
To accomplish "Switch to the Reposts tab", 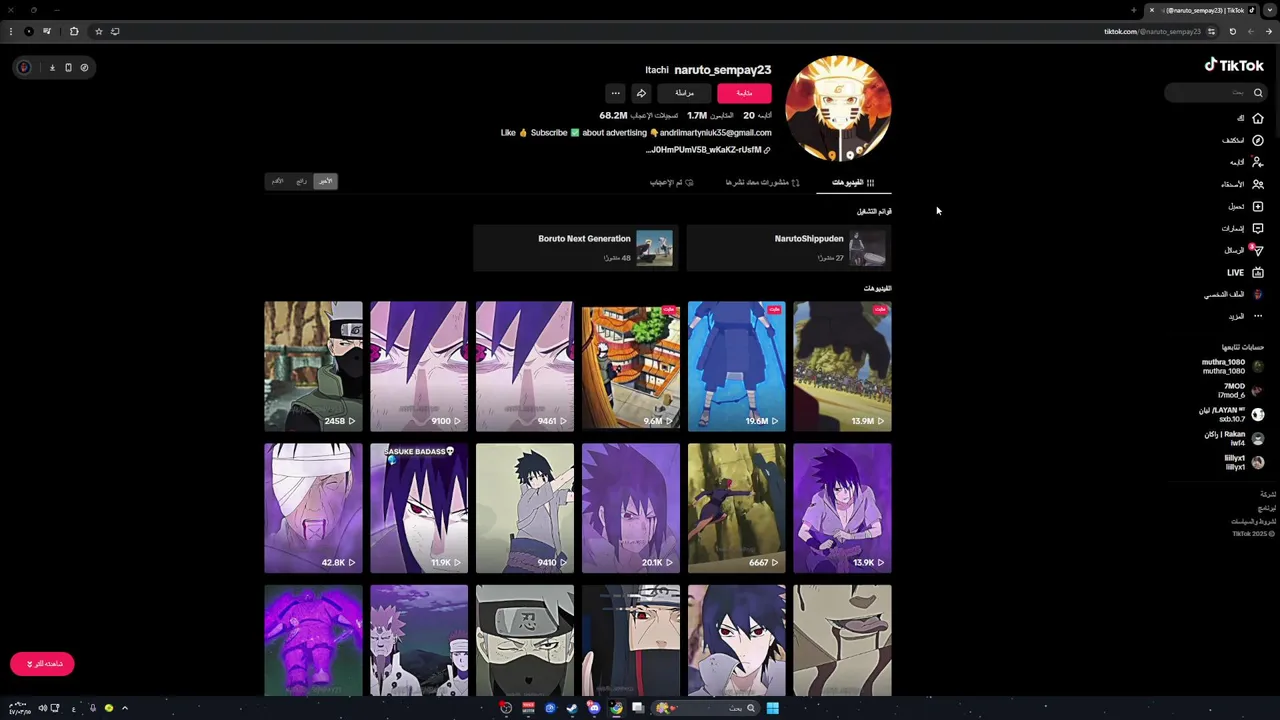I will [x=763, y=182].
